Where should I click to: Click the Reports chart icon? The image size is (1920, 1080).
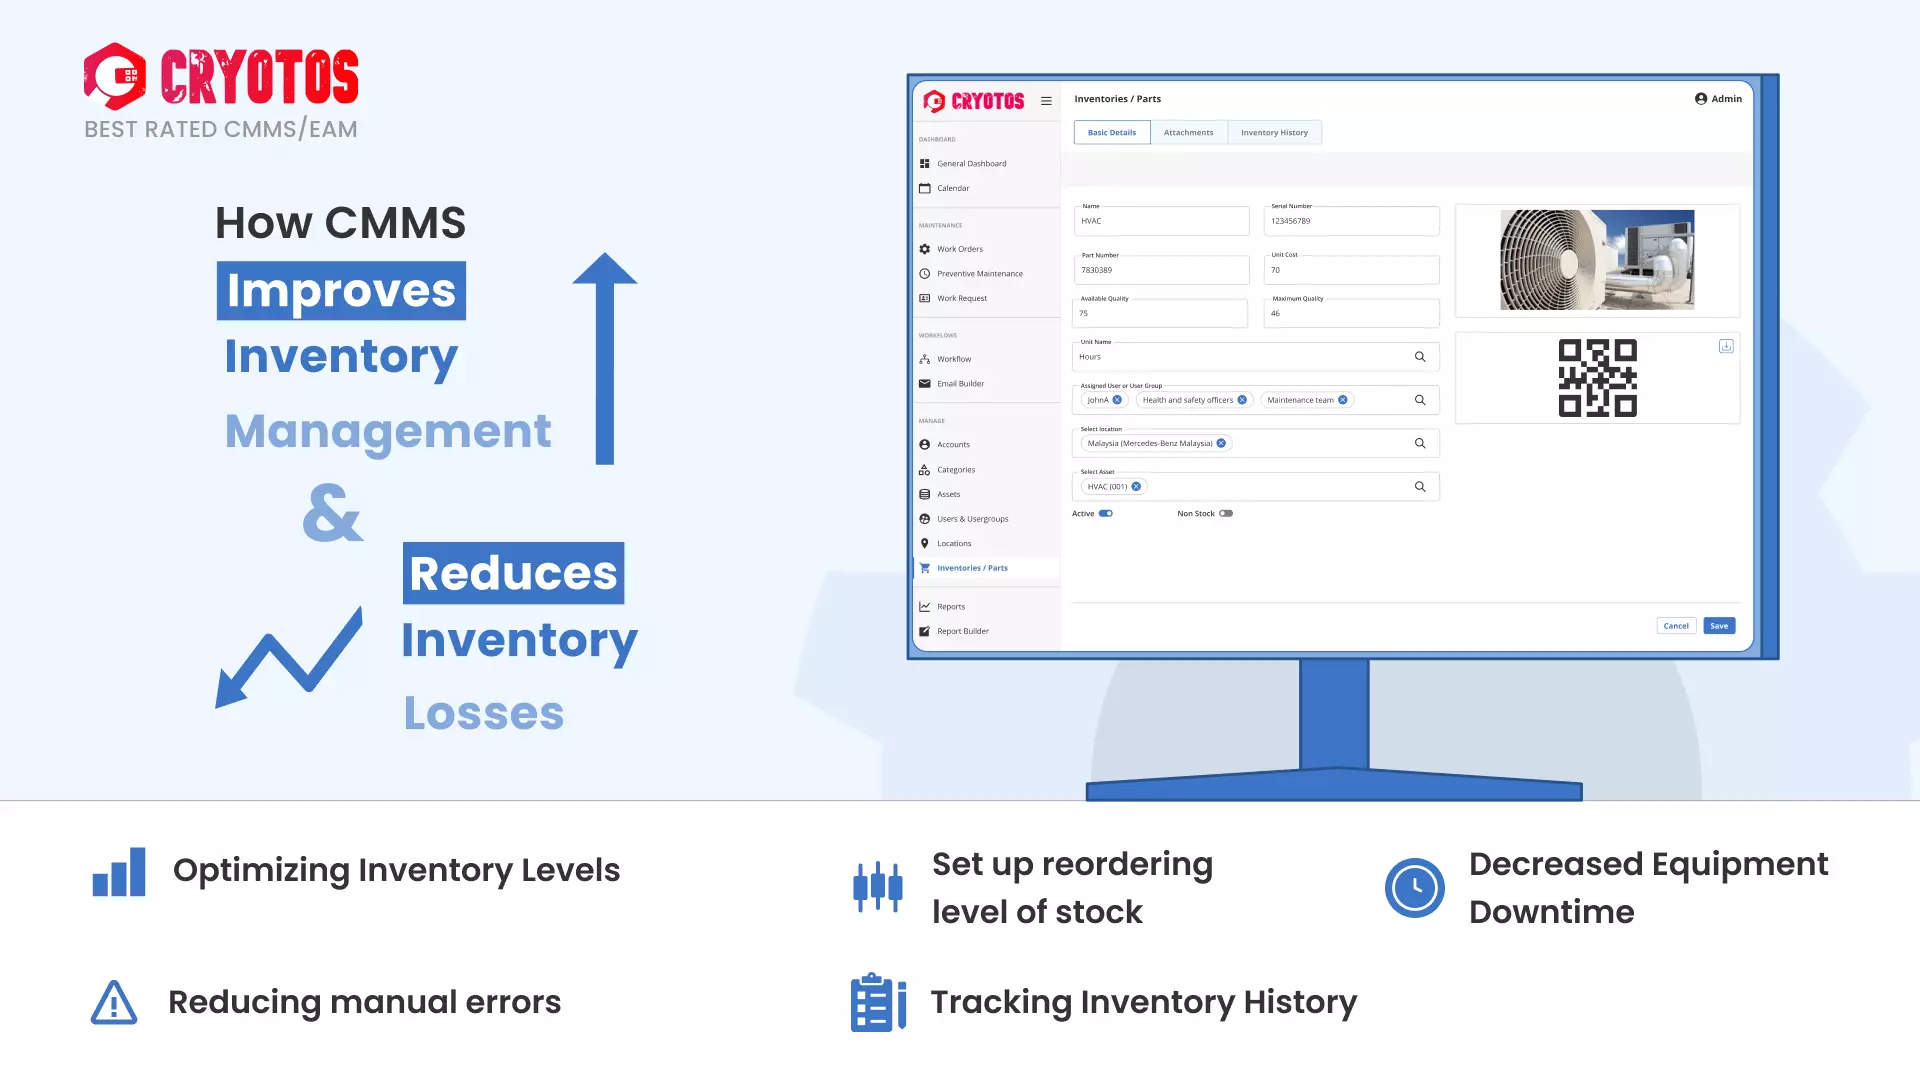pos(925,606)
